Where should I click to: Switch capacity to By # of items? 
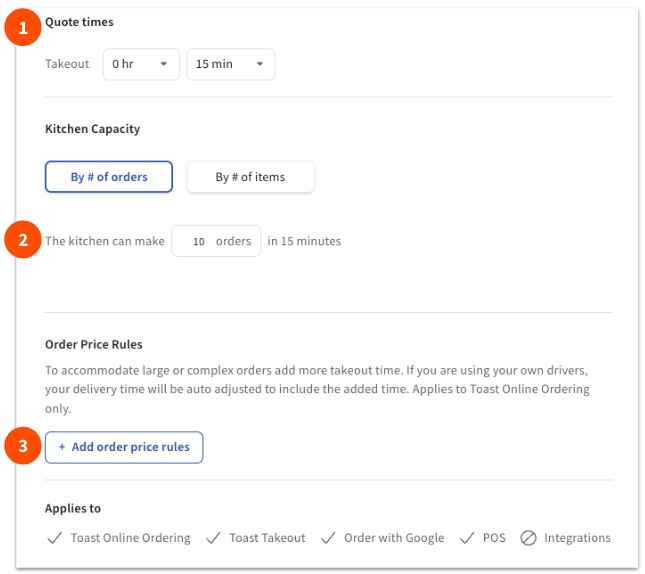pyautogui.click(x=250, y=177)
